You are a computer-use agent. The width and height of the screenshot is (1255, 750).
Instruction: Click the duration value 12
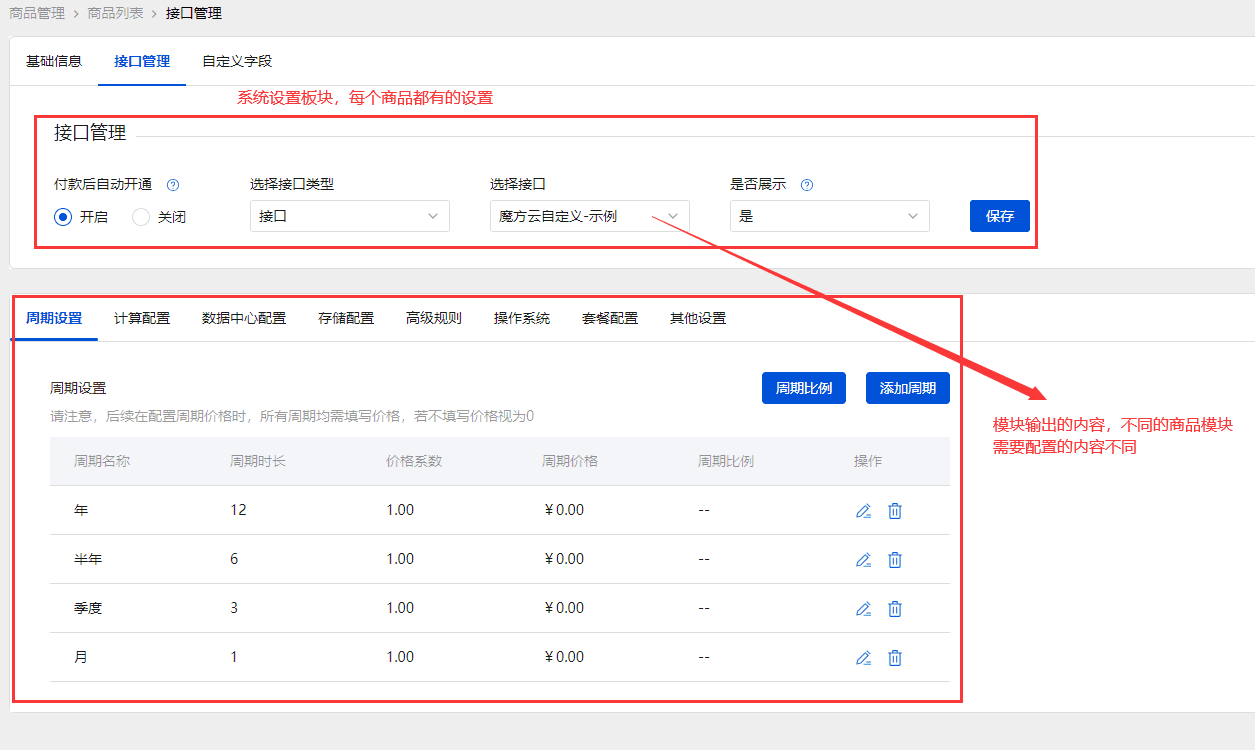click(x=238, y=510)
